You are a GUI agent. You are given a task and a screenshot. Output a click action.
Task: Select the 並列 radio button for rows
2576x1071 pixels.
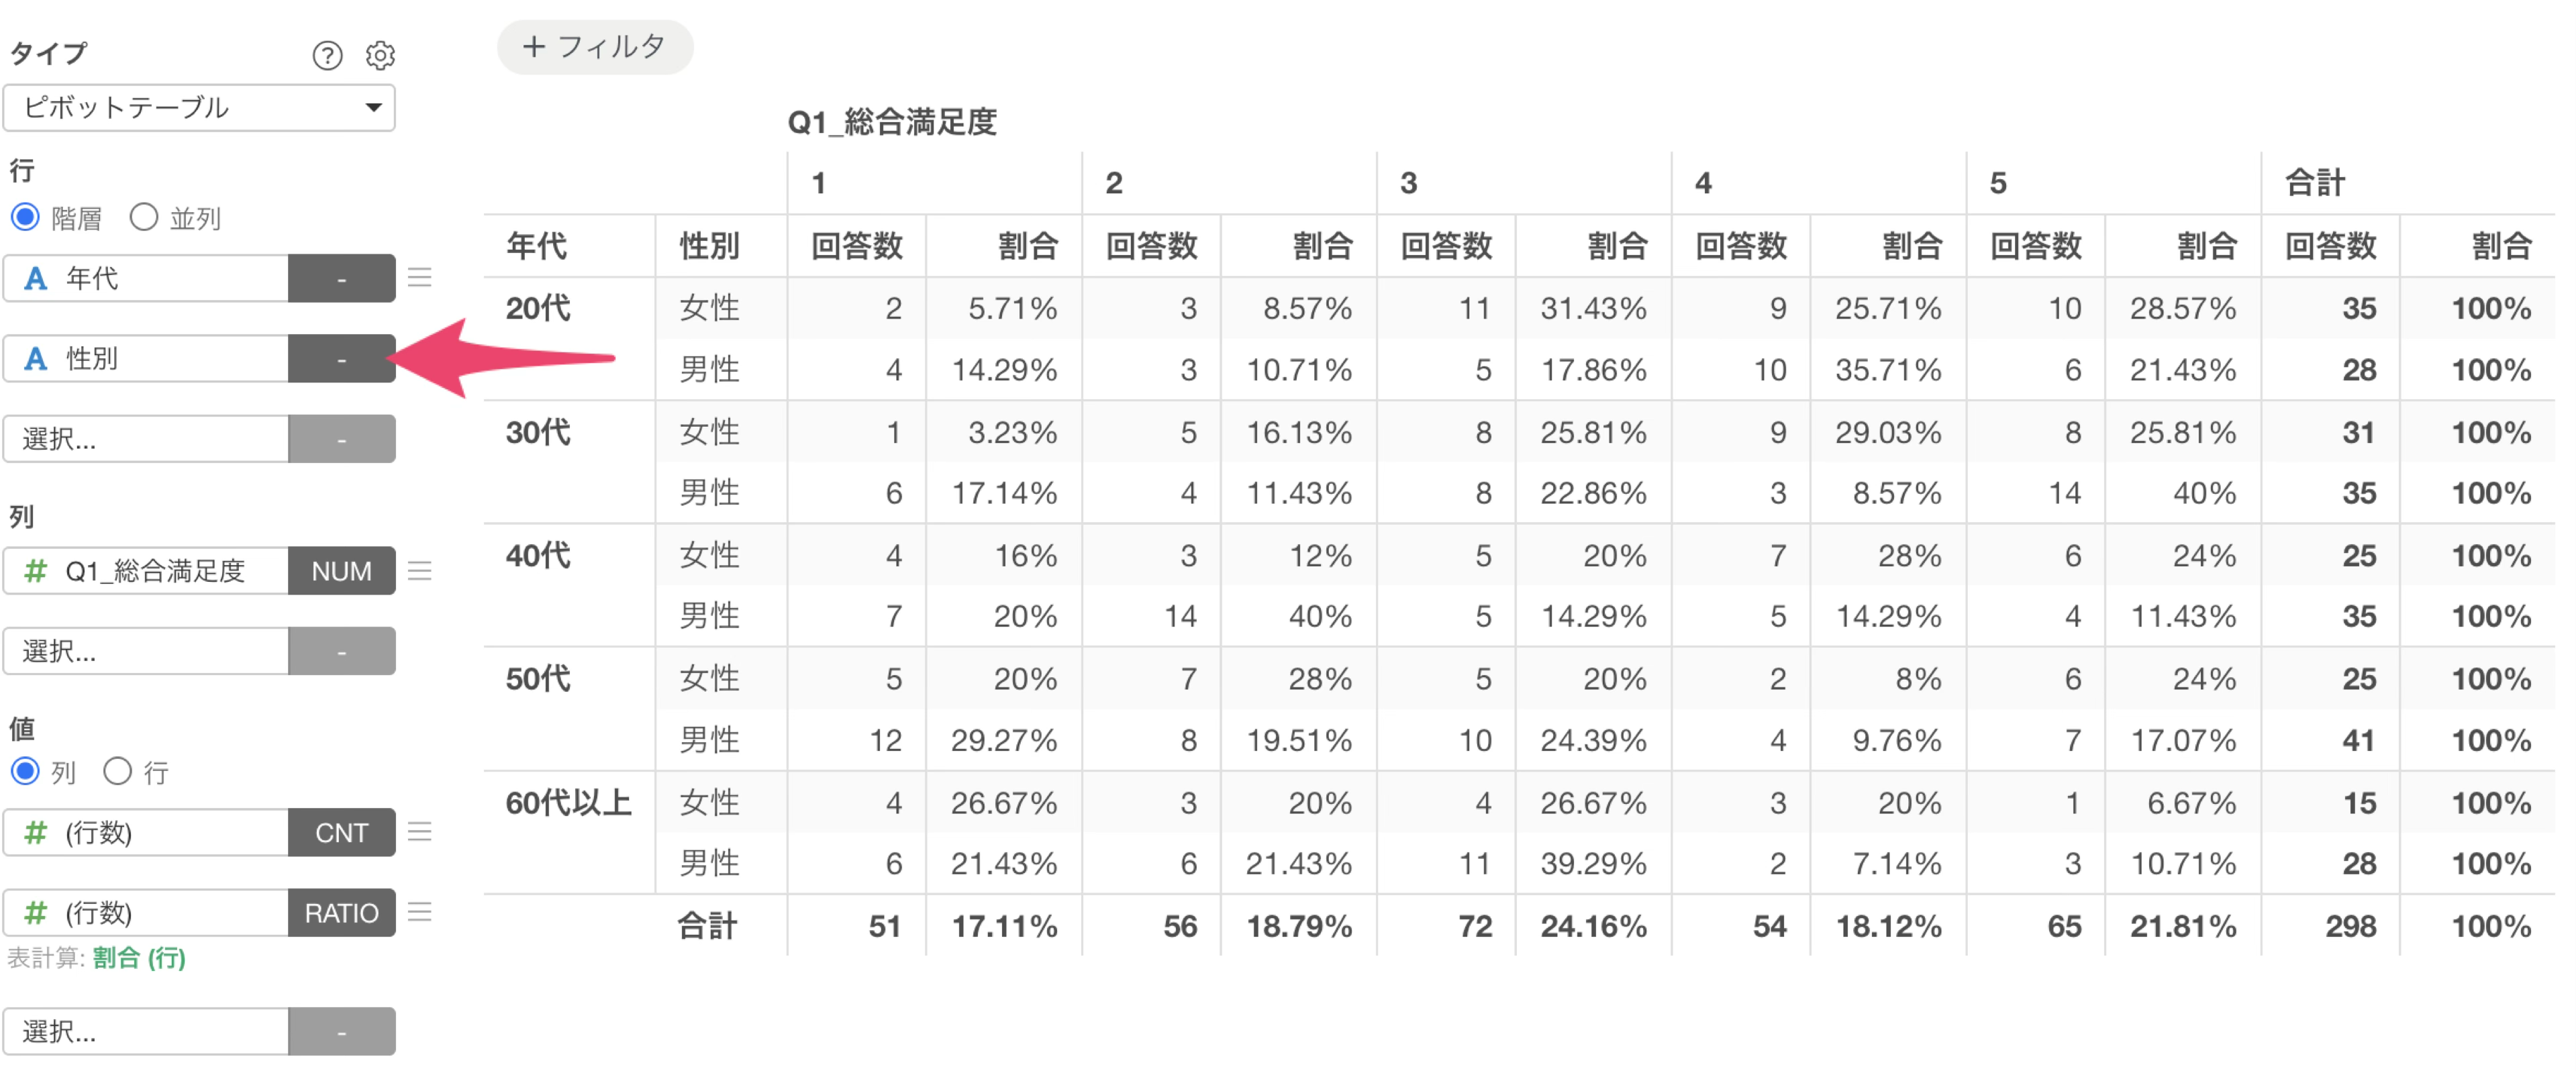coord(144,217)
